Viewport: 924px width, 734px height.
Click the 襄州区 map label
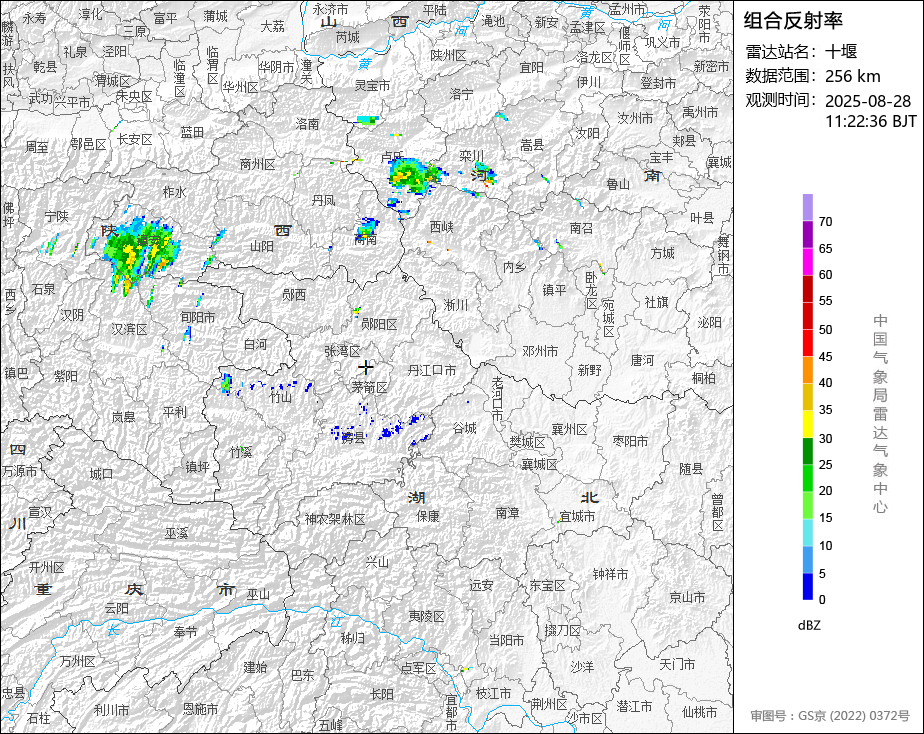click(569, 429)
